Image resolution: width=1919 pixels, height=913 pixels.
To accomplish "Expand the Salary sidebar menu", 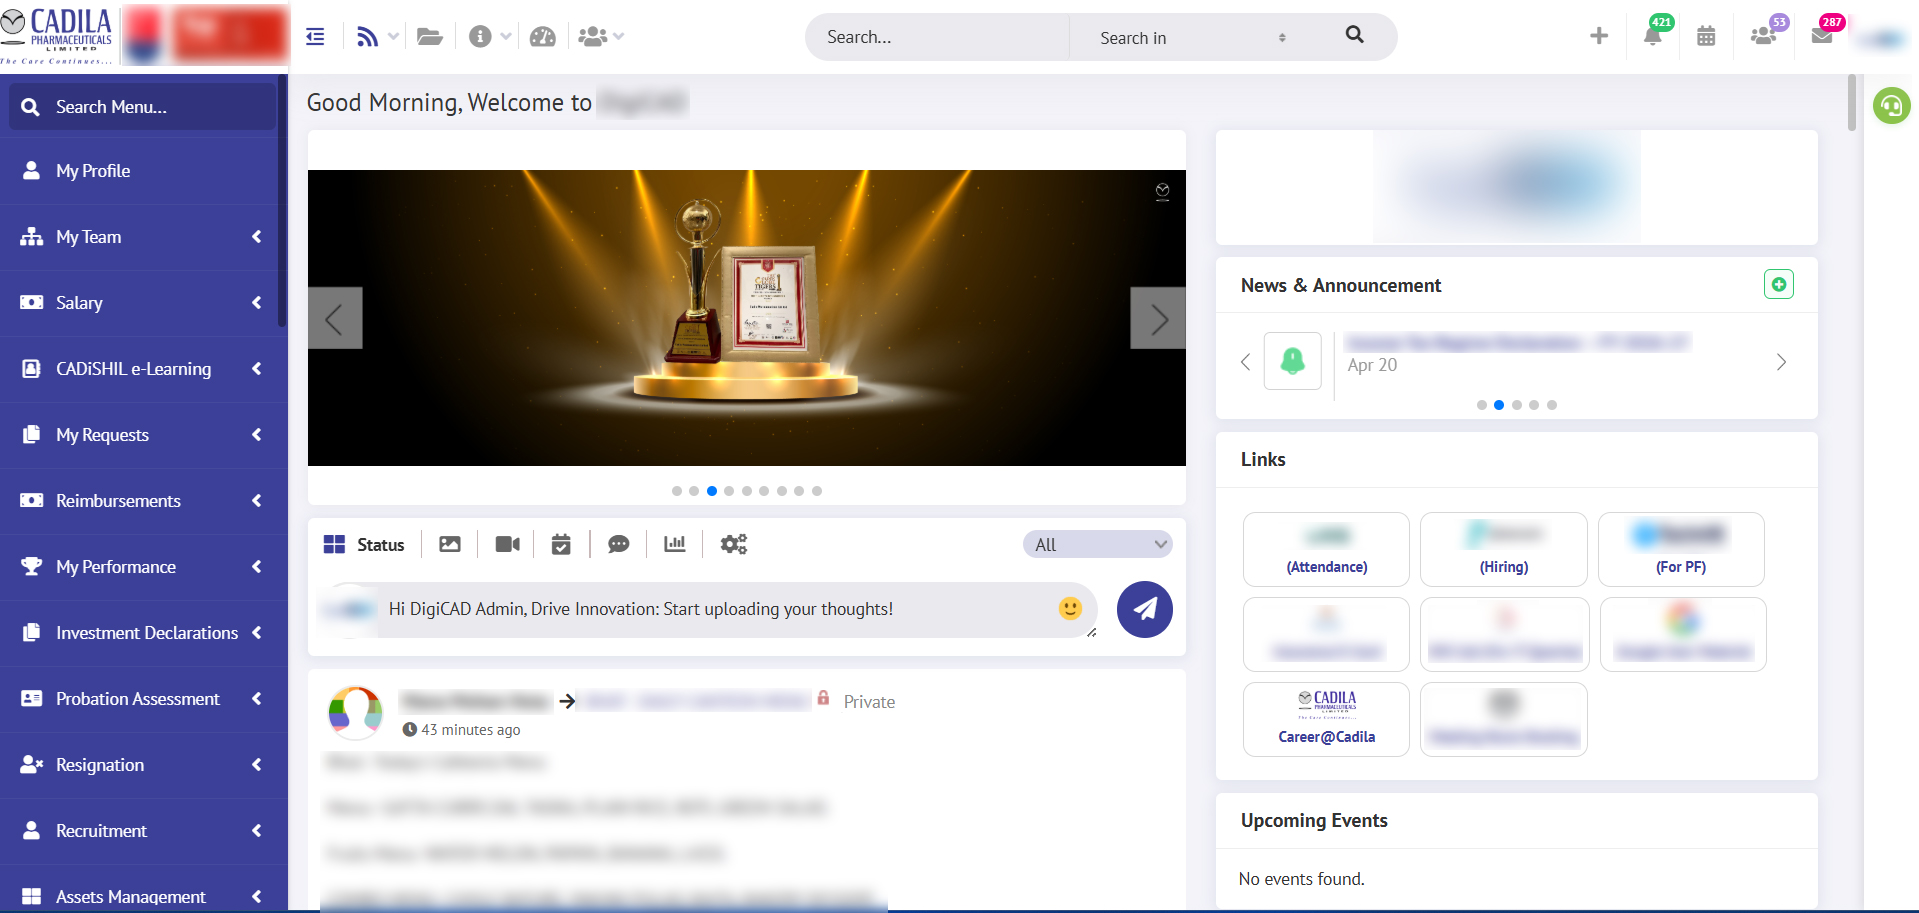I will click(x=143, y=303).
